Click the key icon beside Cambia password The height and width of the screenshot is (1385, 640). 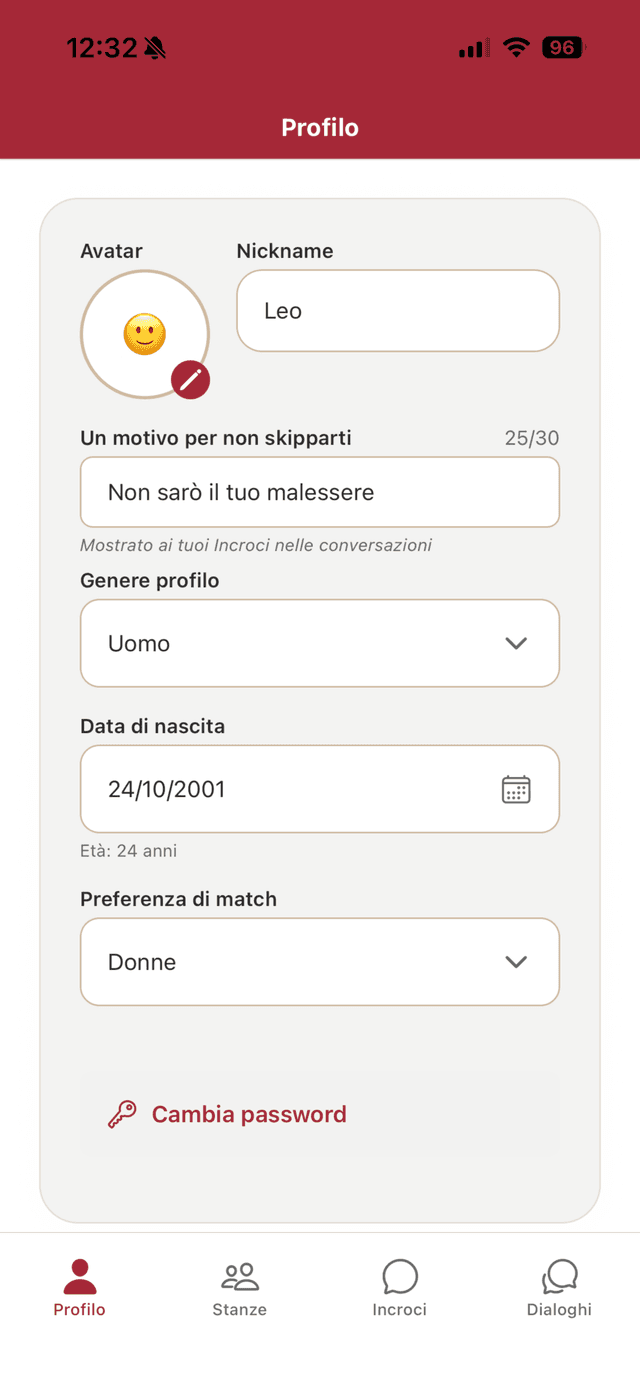point(122,1114)
